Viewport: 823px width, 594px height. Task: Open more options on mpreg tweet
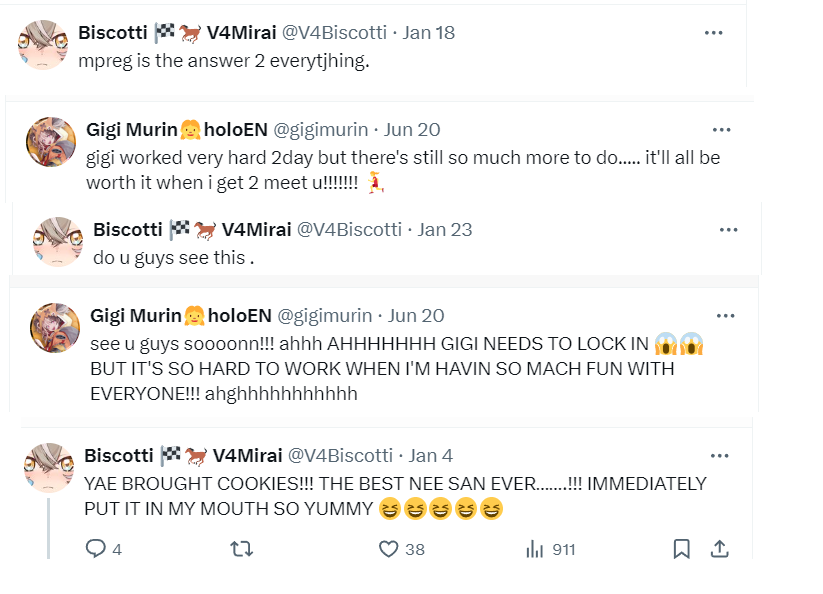713,32
